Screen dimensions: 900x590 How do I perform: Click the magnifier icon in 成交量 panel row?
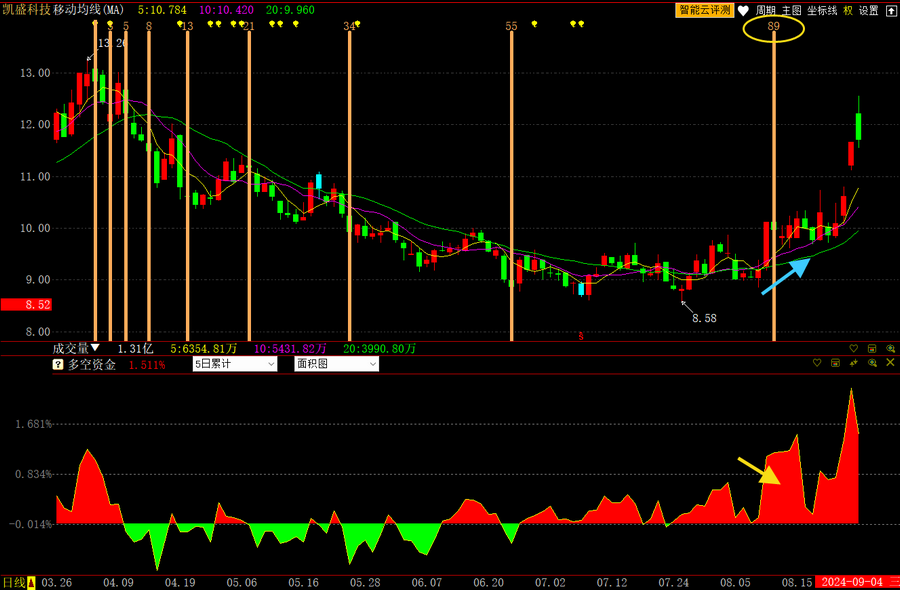890,348
